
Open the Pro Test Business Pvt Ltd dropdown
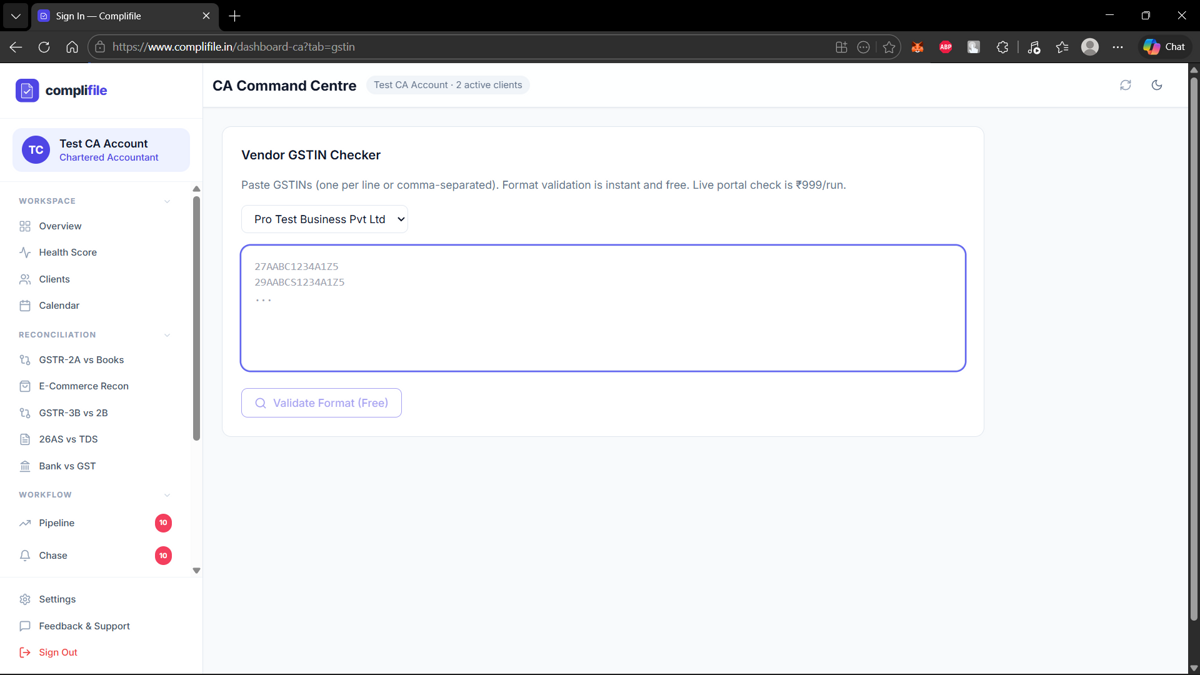tap(324, 219)
